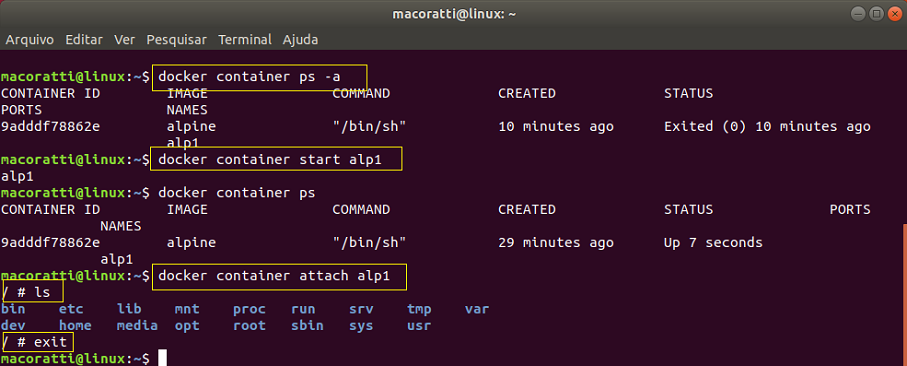Open the Editar menu

pos(84,40)
